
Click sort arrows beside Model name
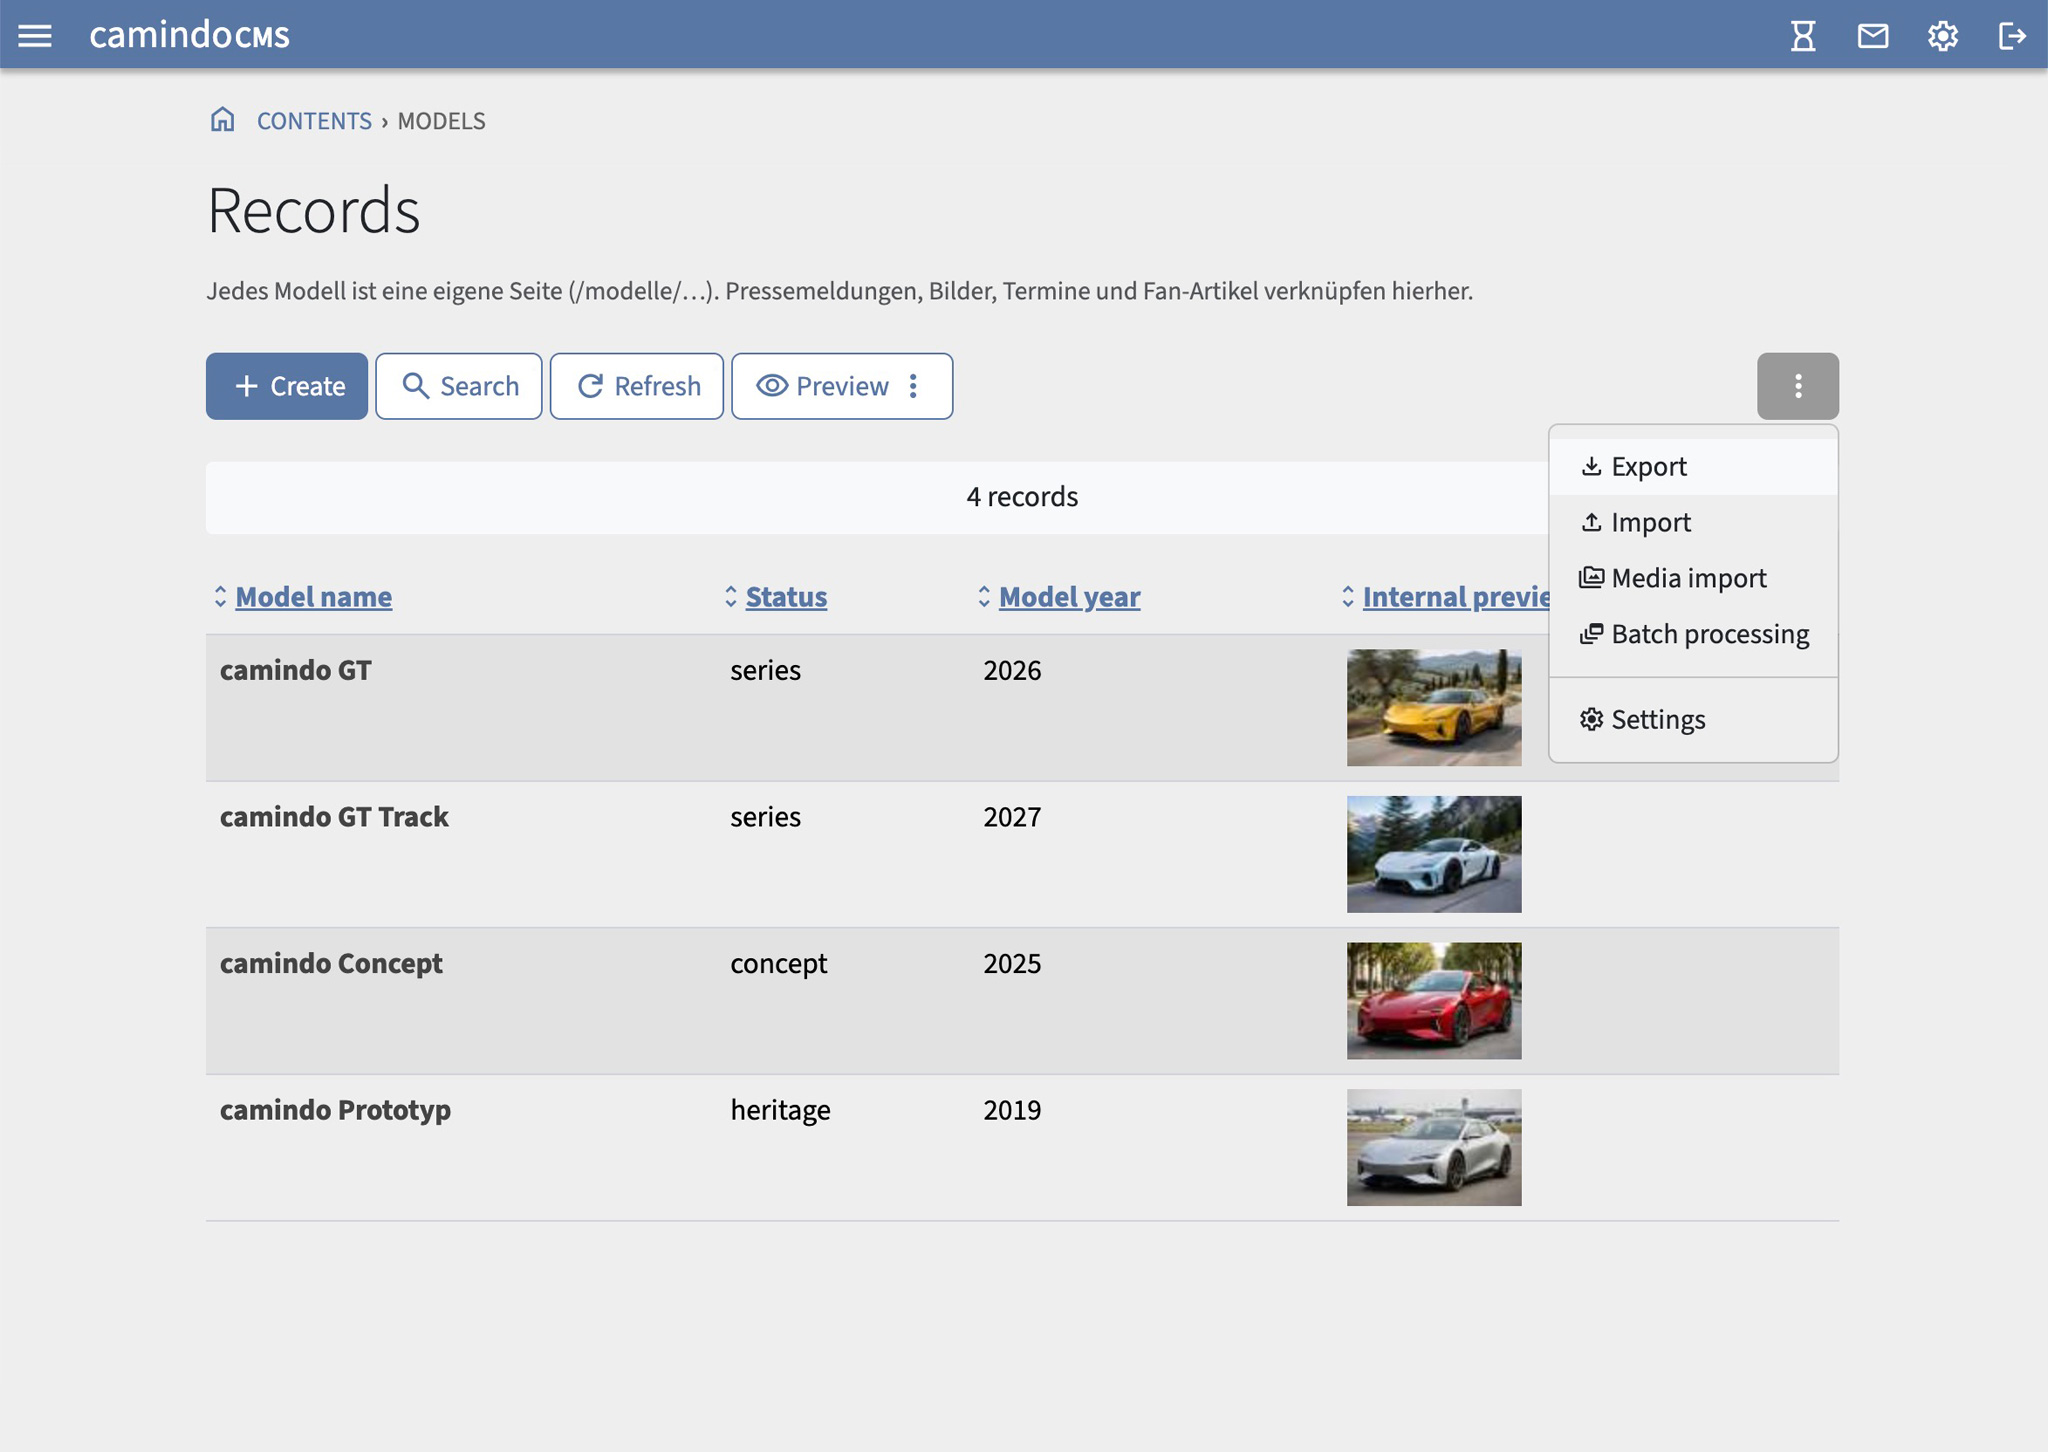click(x=220, y=597)
